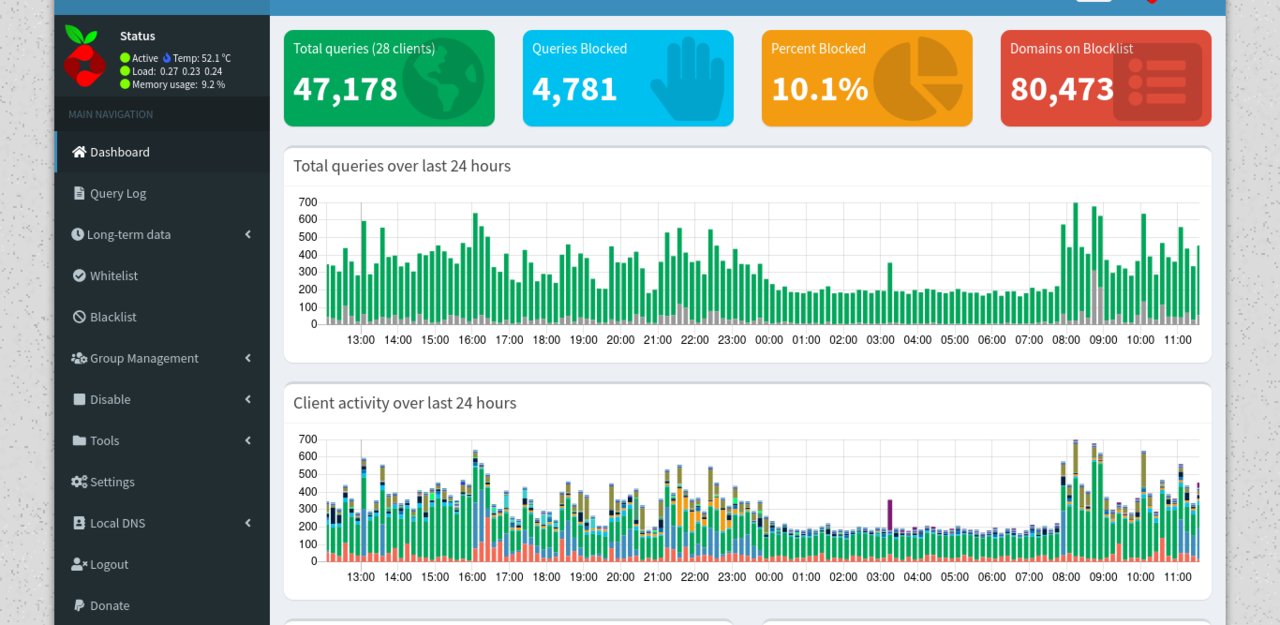
Task: Click the Local DNS label
Action: 118,522
